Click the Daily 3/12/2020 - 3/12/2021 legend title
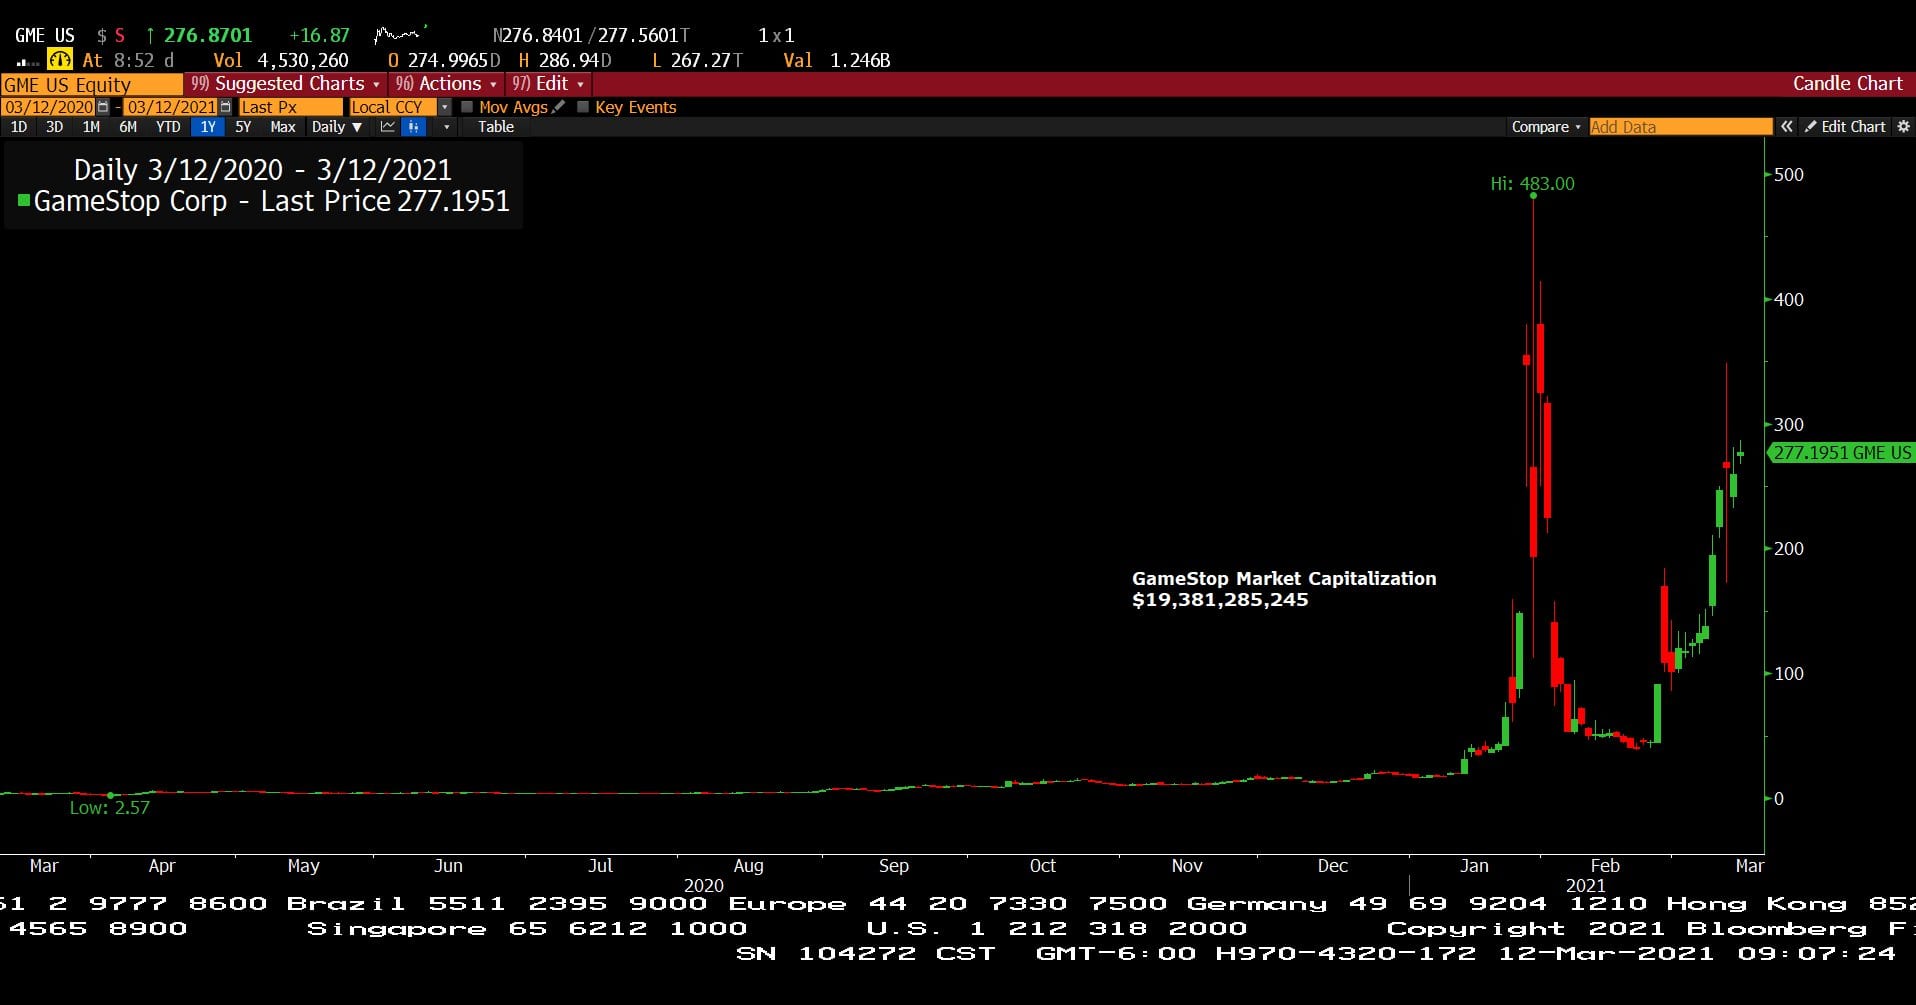This screenshot has height=1005, width=1916. [x=263, y=170]
